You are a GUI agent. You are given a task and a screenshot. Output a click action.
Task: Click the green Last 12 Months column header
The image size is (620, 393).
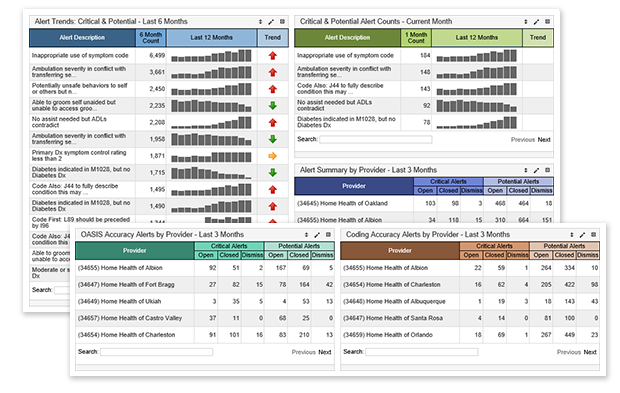point(477,38)
